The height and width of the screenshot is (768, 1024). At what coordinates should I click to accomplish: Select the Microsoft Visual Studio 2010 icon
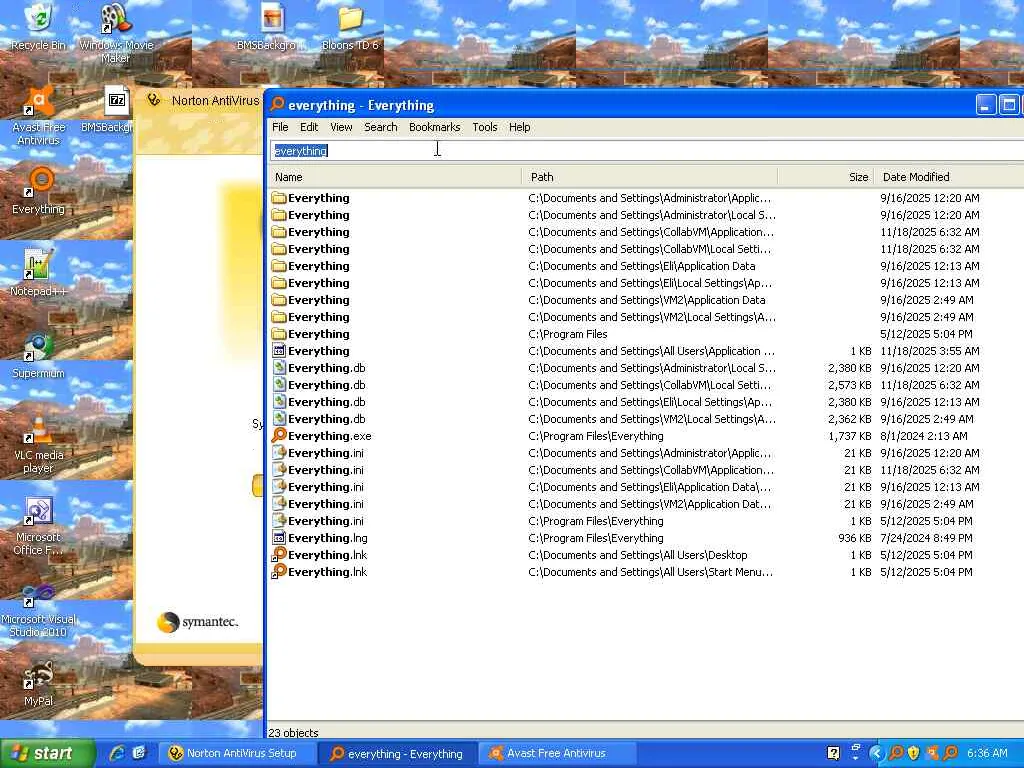pyautogui.click(x=39, y=609)
